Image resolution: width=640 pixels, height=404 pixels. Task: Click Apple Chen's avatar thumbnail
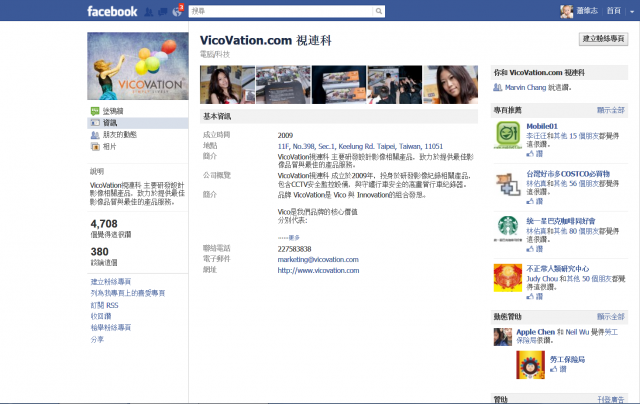coord(503,337)
